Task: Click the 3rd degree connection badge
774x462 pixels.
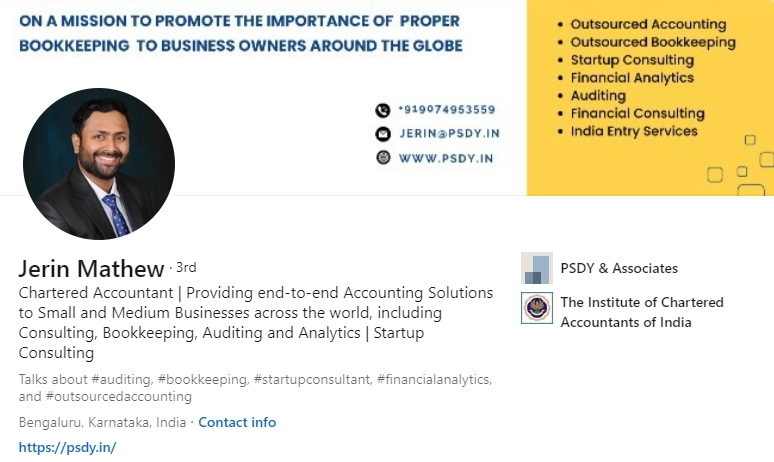Action: point(185,267)
